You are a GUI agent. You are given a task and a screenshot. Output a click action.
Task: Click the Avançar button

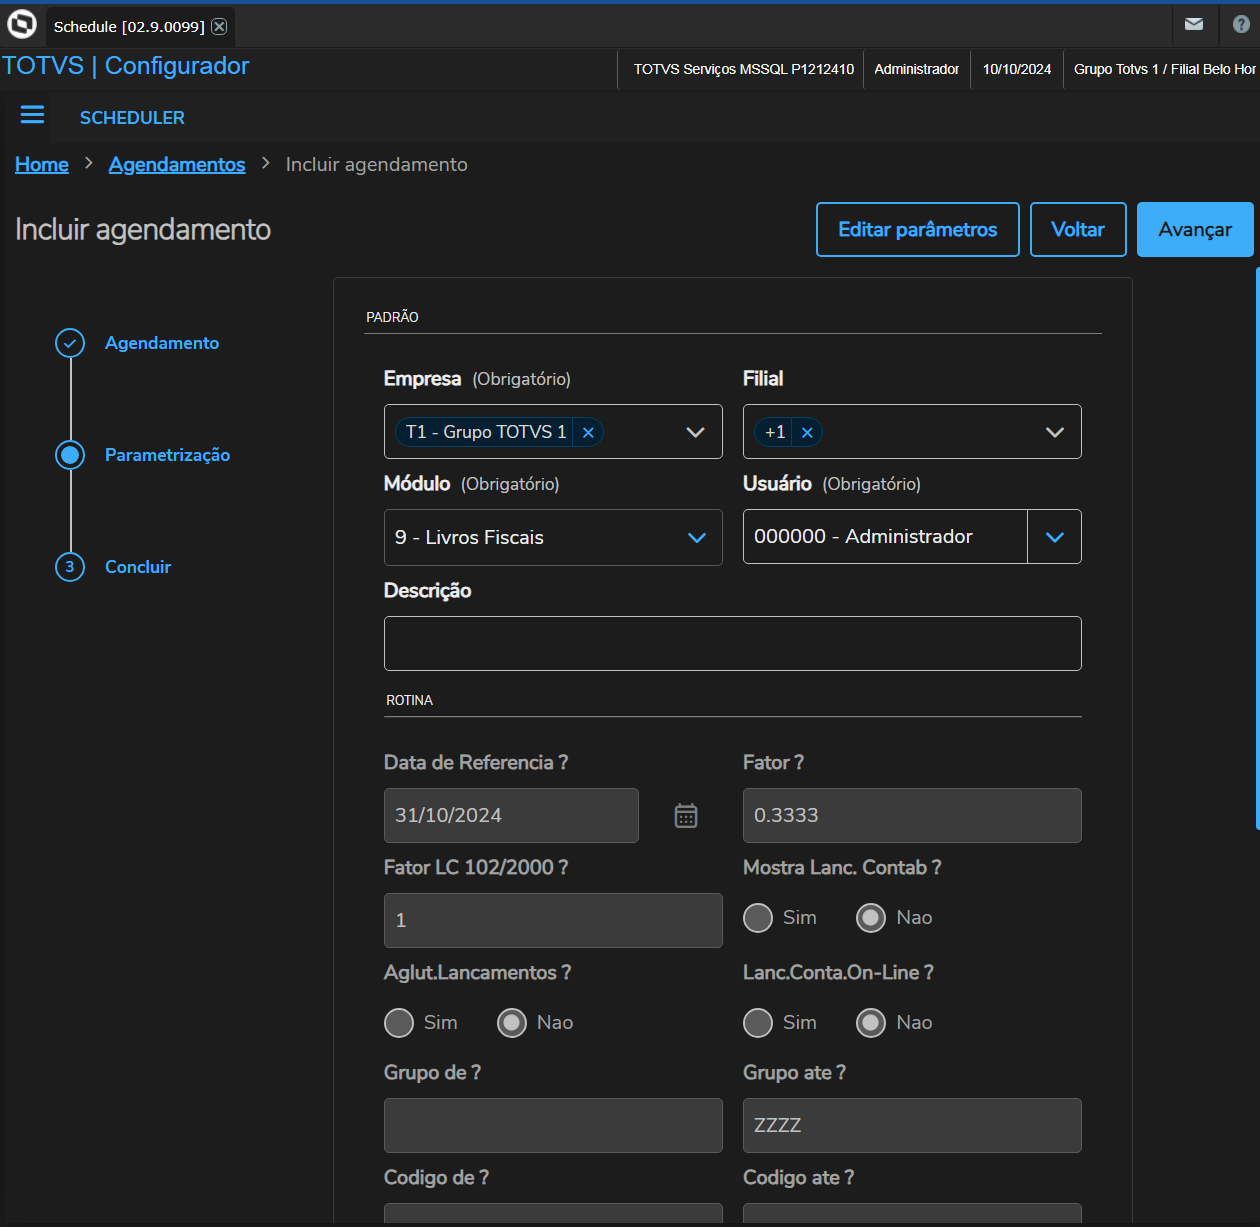tap(1194, 230)
